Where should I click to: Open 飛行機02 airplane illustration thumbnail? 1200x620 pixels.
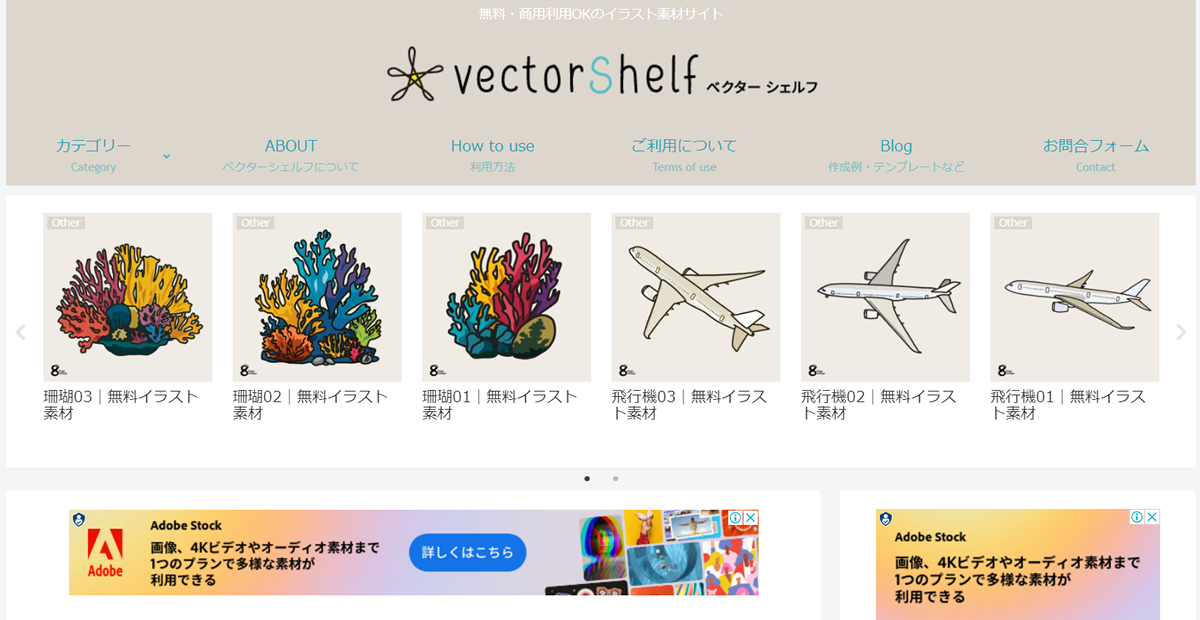click(x=885, y=297)
